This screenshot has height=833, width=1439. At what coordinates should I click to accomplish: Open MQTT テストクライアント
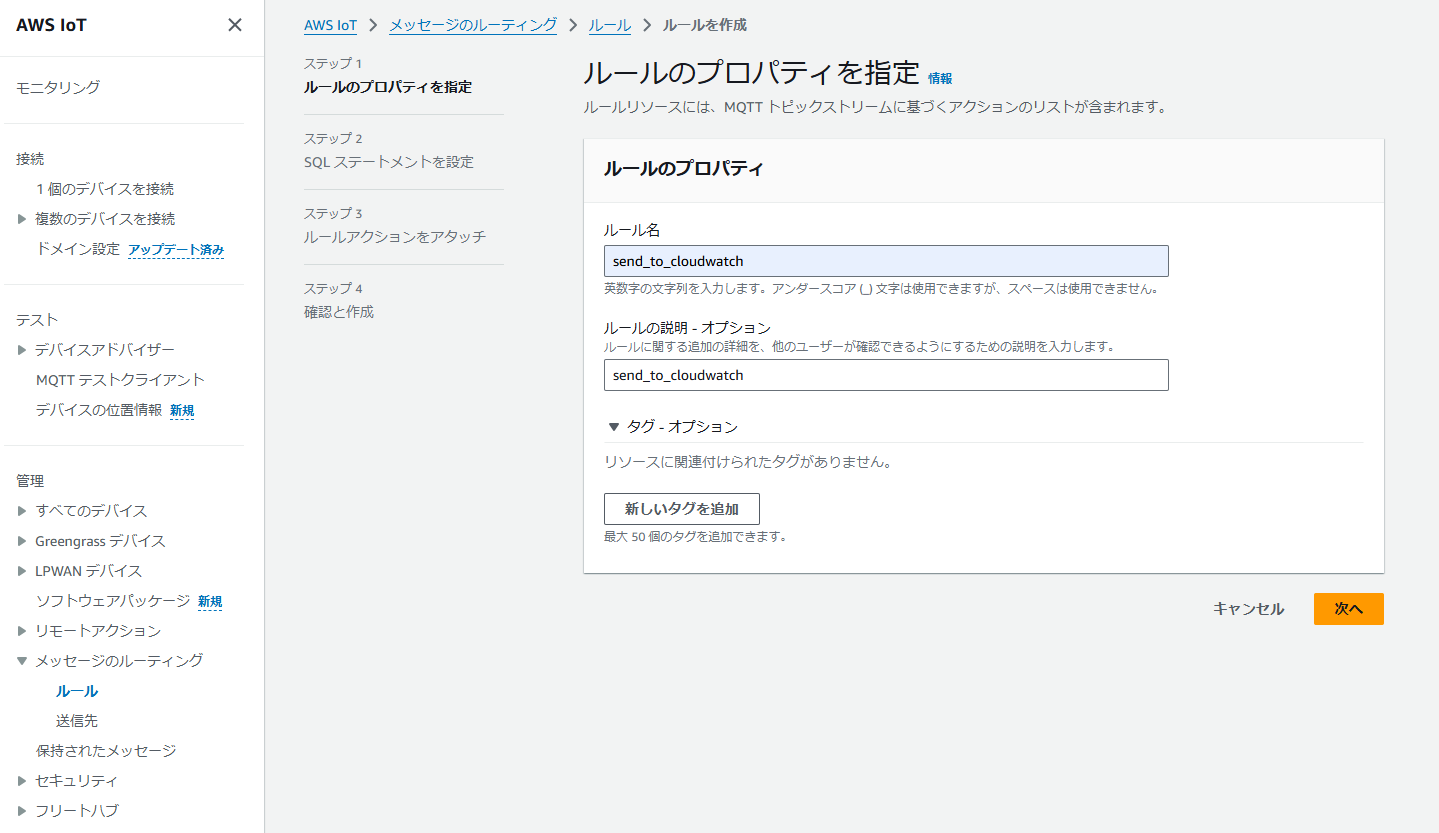(120, 380)
